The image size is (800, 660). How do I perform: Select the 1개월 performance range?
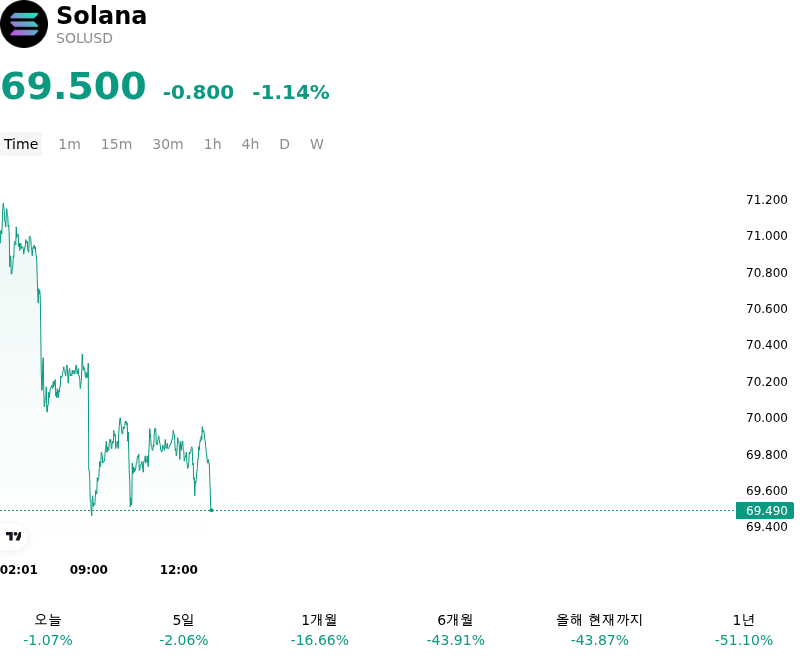click(x=319, y=630)
